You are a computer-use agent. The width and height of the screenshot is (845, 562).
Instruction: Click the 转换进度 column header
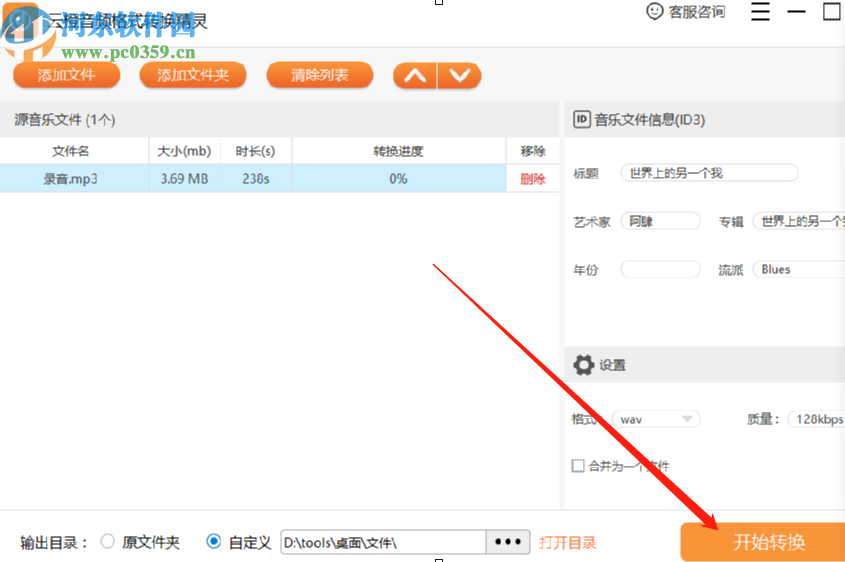[x=398, y=151]
